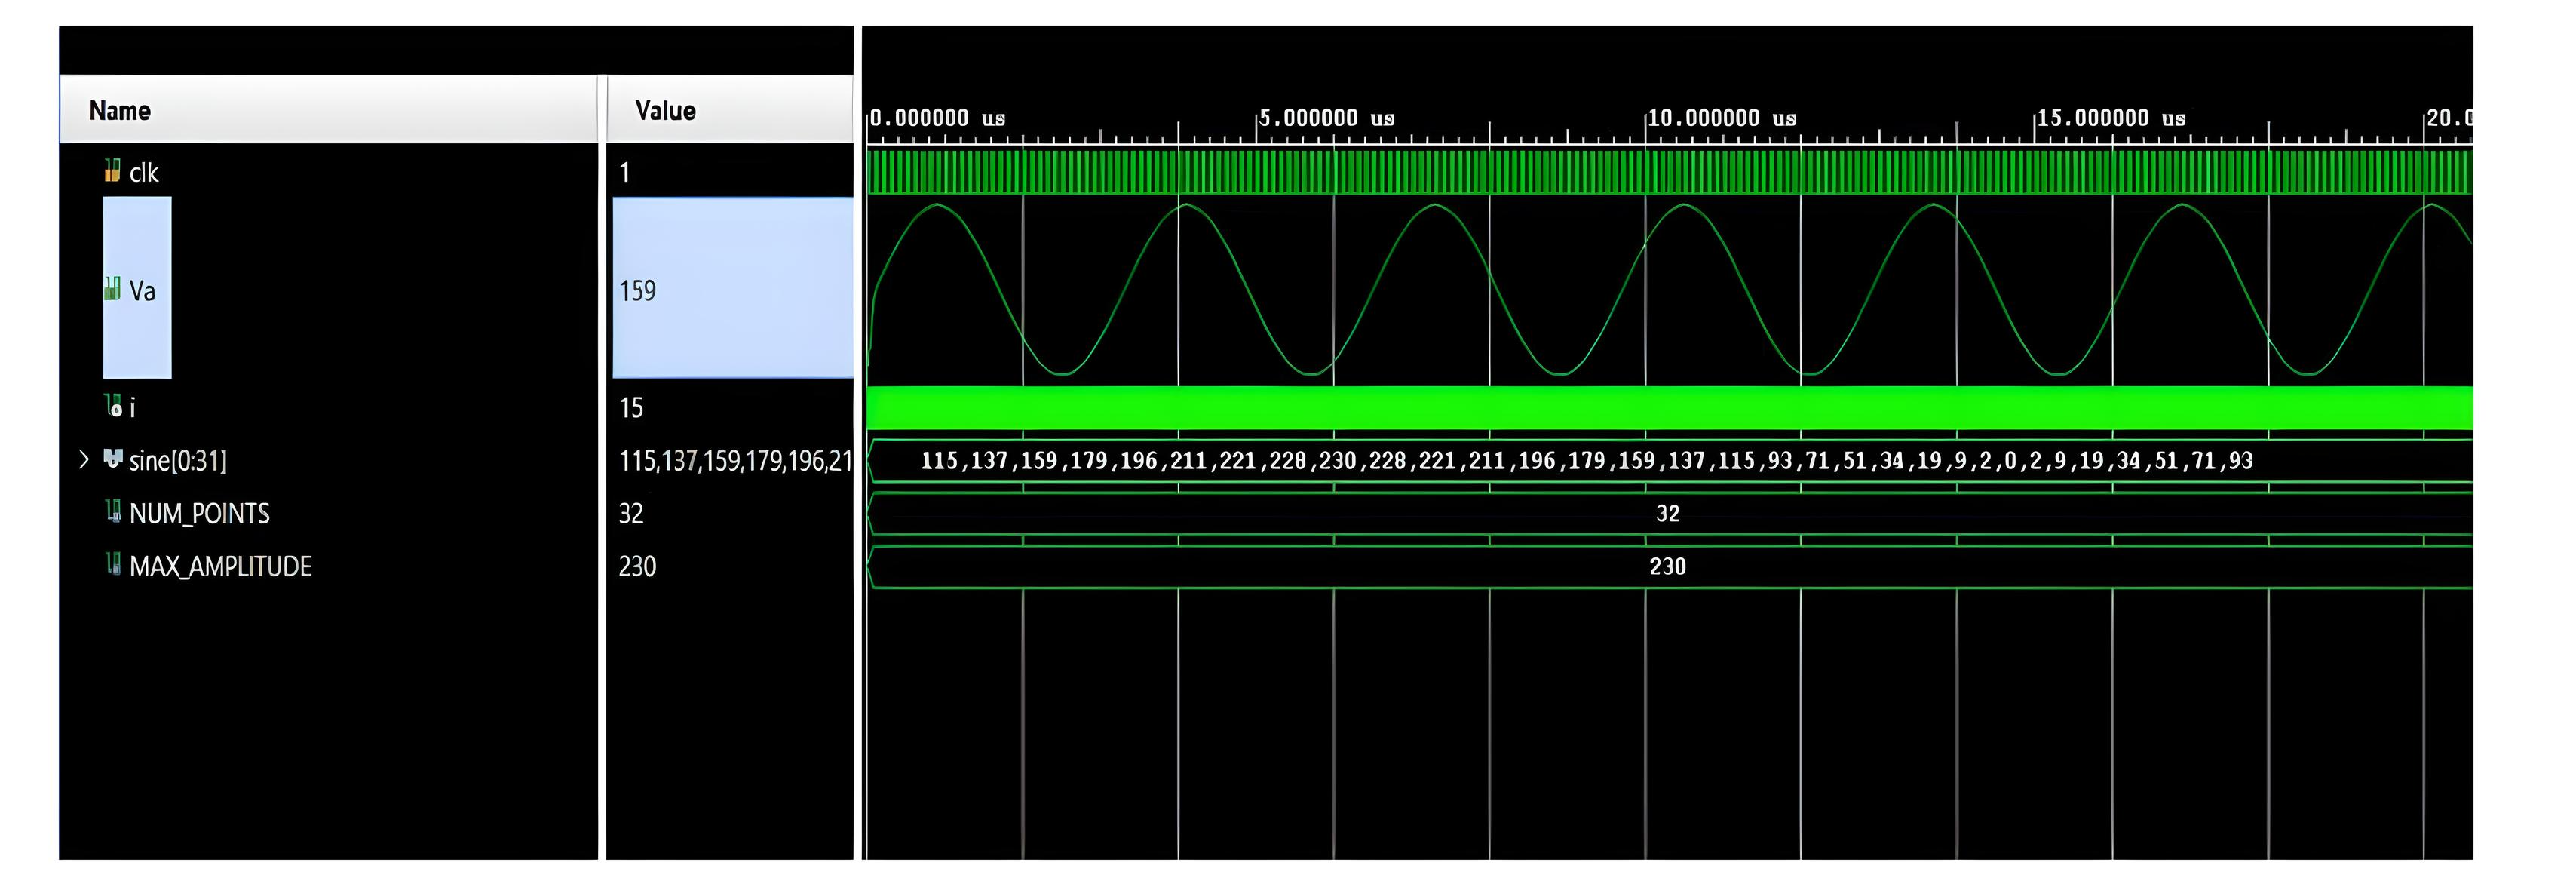
Task: Select the NUM_POINTS constant icon
Action: click(x=113, y=513)
